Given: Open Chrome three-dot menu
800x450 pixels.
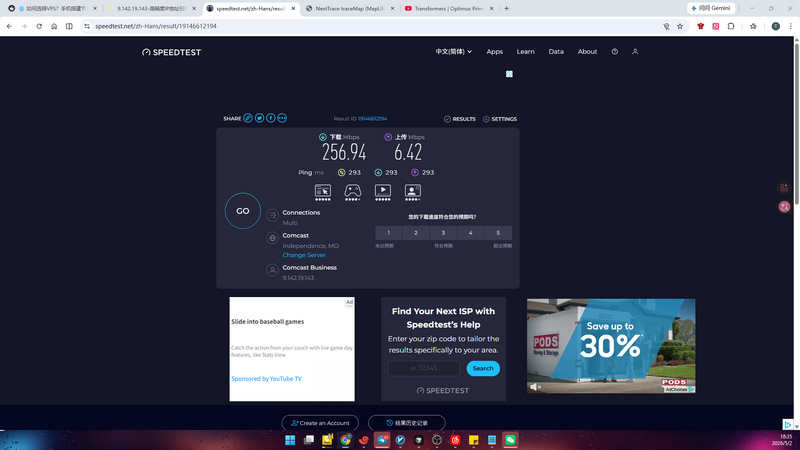Looking at the screenshot, I should [791, 26].
